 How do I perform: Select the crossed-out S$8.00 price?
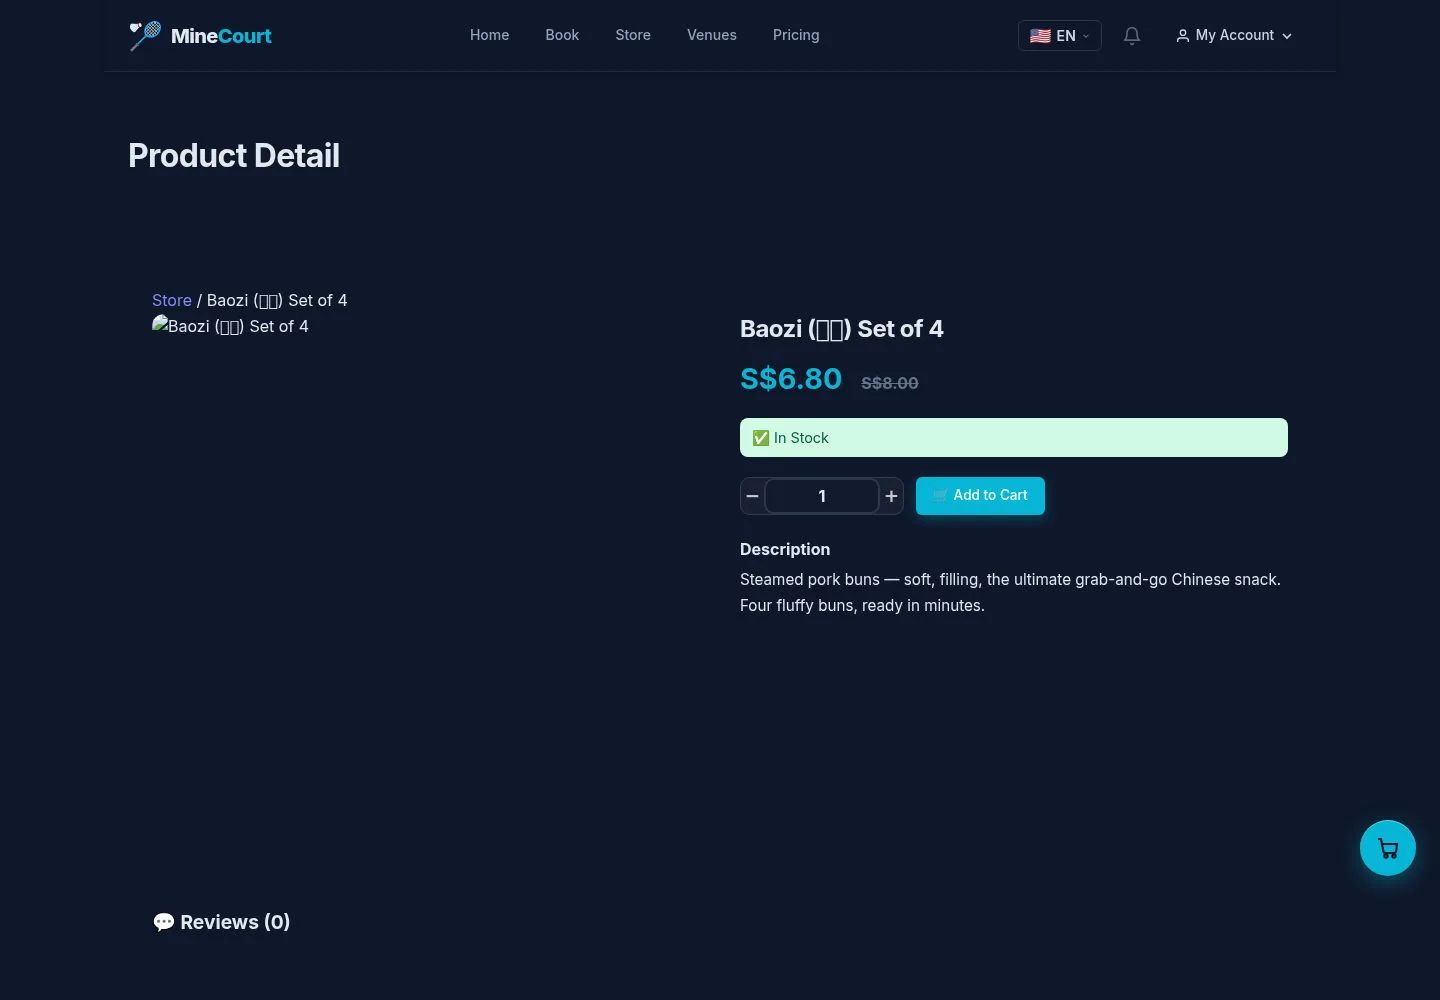pos(890,383)
